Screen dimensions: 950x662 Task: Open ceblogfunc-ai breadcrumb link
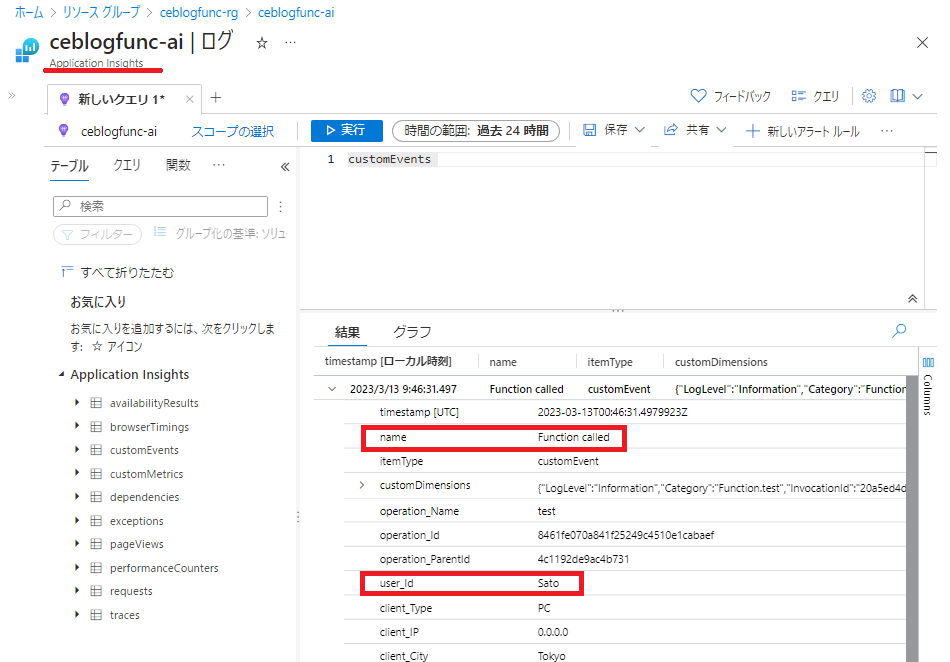pyautogui.click(x=296, y=12)
